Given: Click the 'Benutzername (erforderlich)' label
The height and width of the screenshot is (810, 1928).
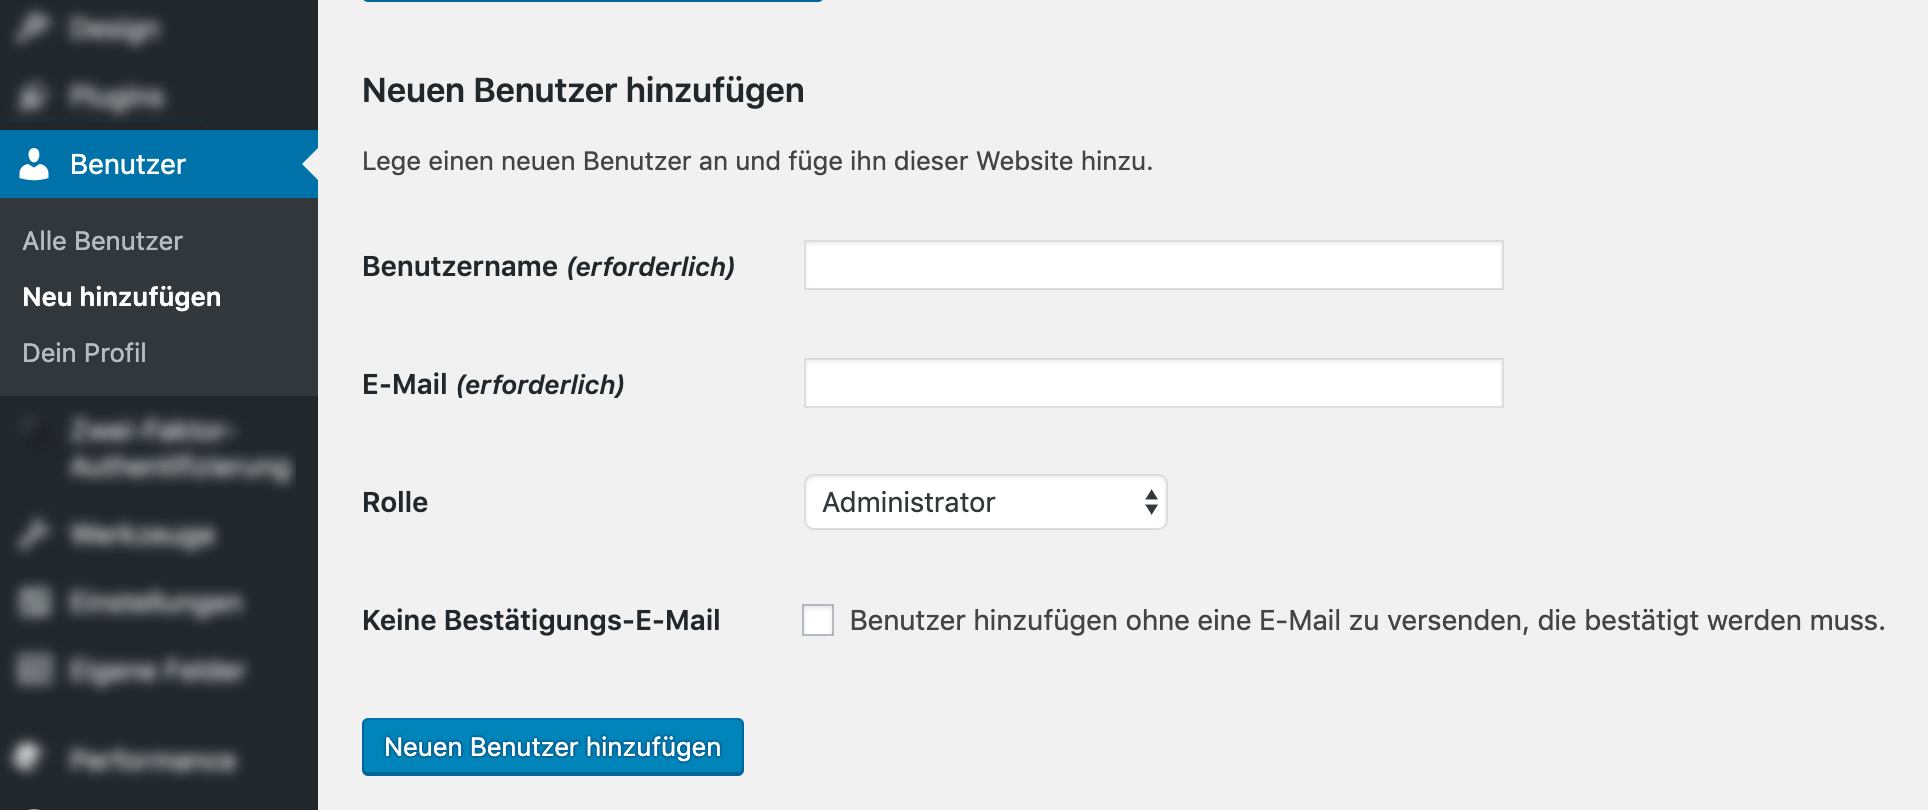Looking at the screenshot, I should click(x=548, y=267).
